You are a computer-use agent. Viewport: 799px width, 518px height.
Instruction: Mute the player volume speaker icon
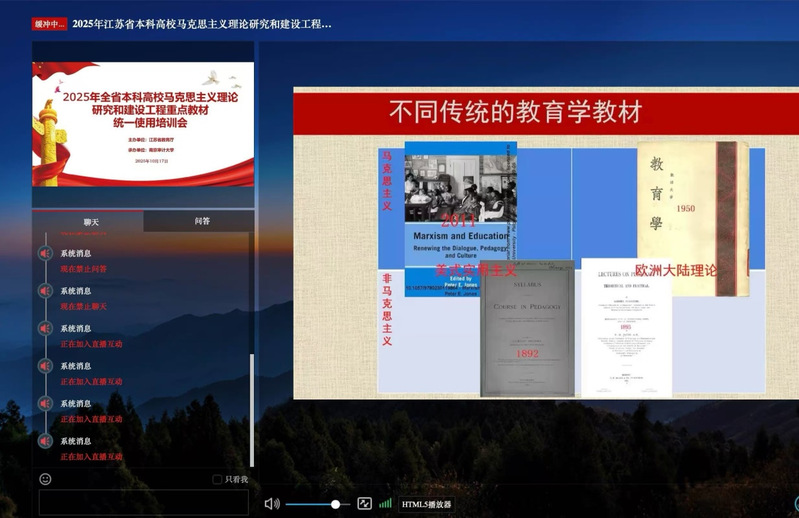tap(271, 504)
